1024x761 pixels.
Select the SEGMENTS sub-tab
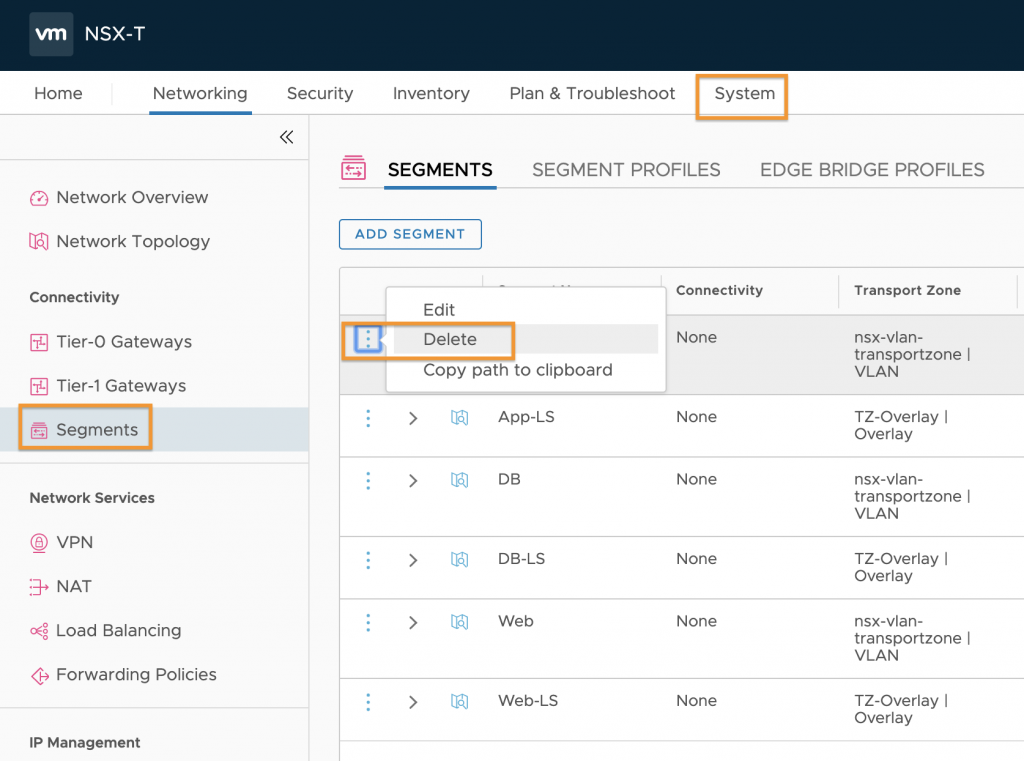click(x=440, y=170)
